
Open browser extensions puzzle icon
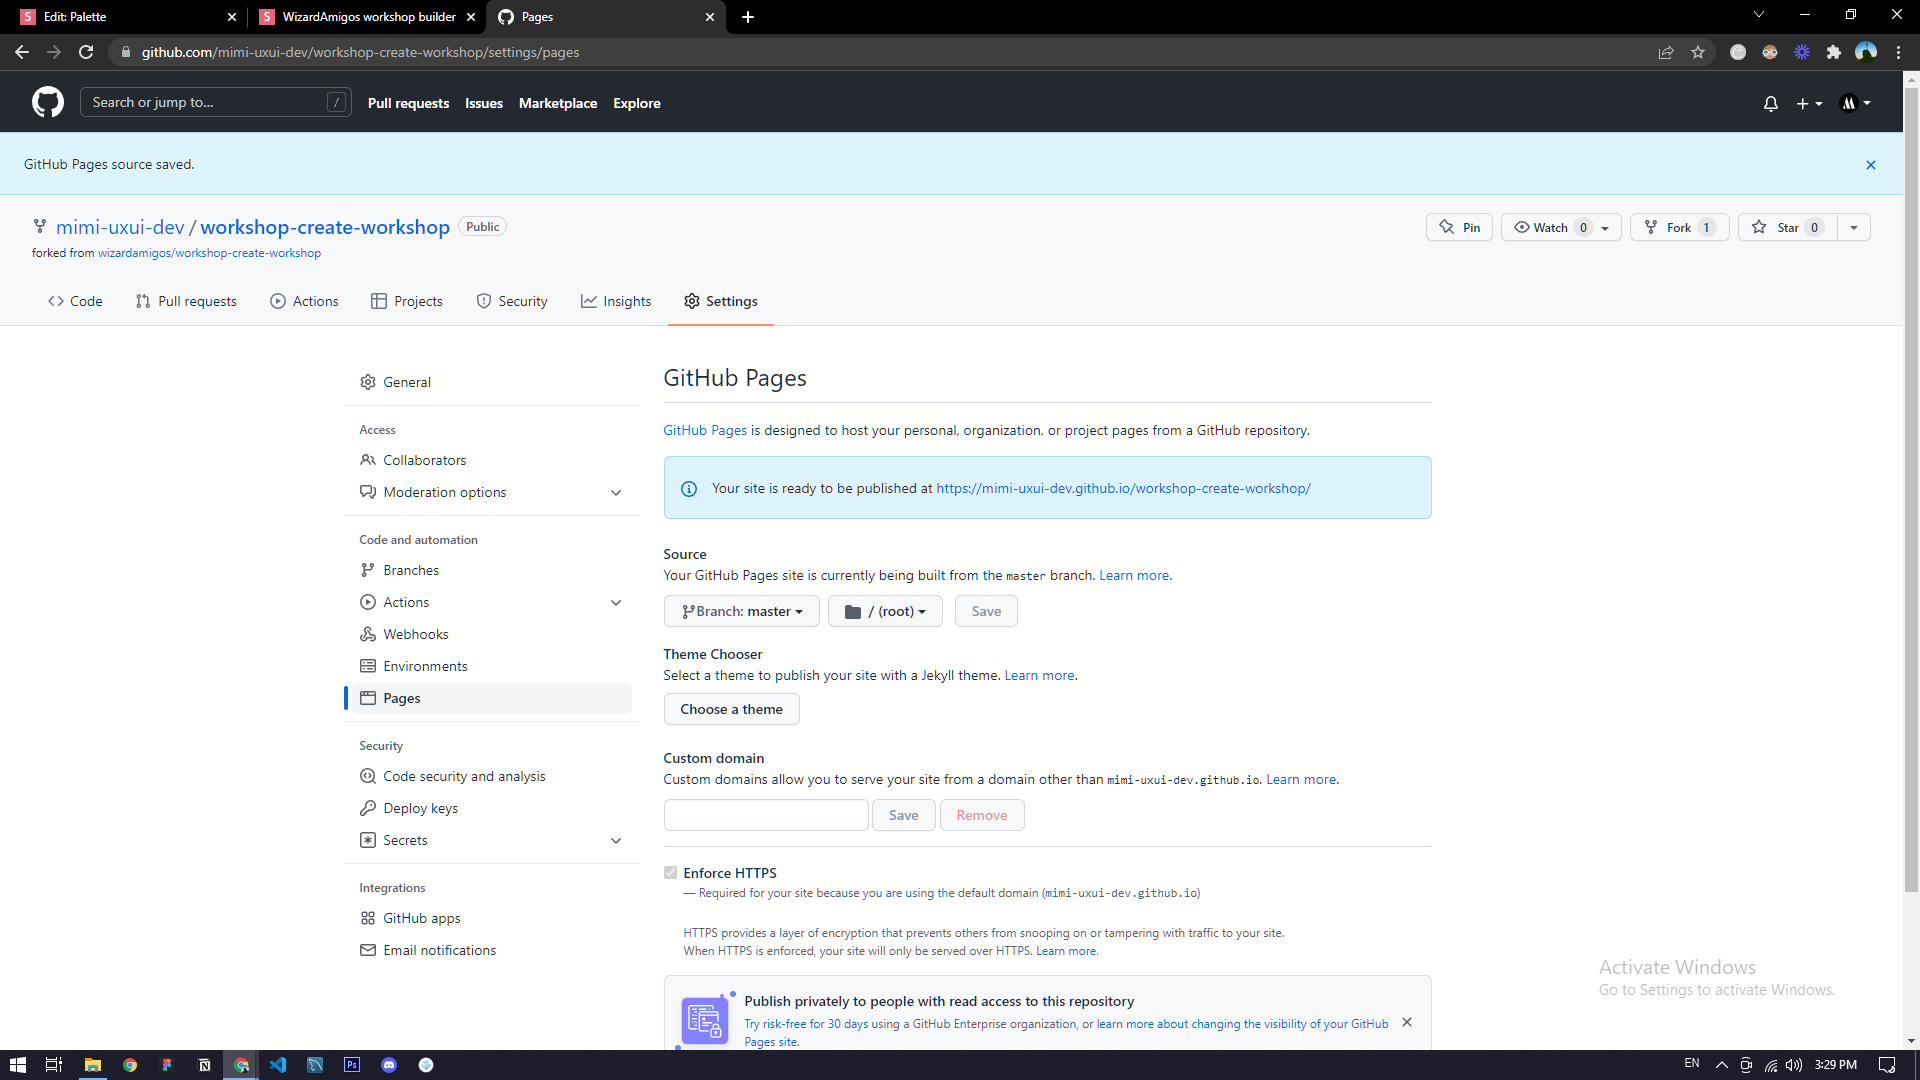click(1833, 52)
